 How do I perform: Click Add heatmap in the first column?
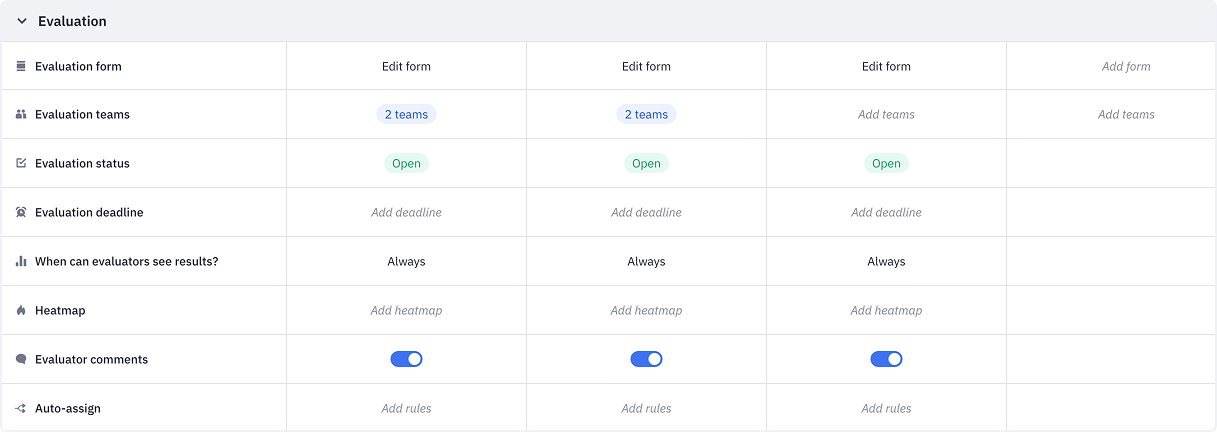click(x=406, y=310)
